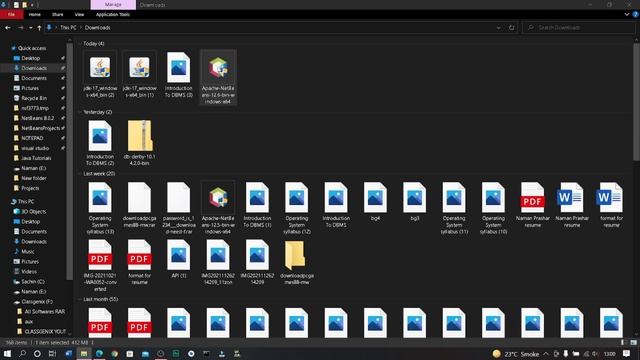The width and height of the screenshot is (640, 360).
Task: Open Java Tutorials folder in sidebar
Action: [36, 158]
